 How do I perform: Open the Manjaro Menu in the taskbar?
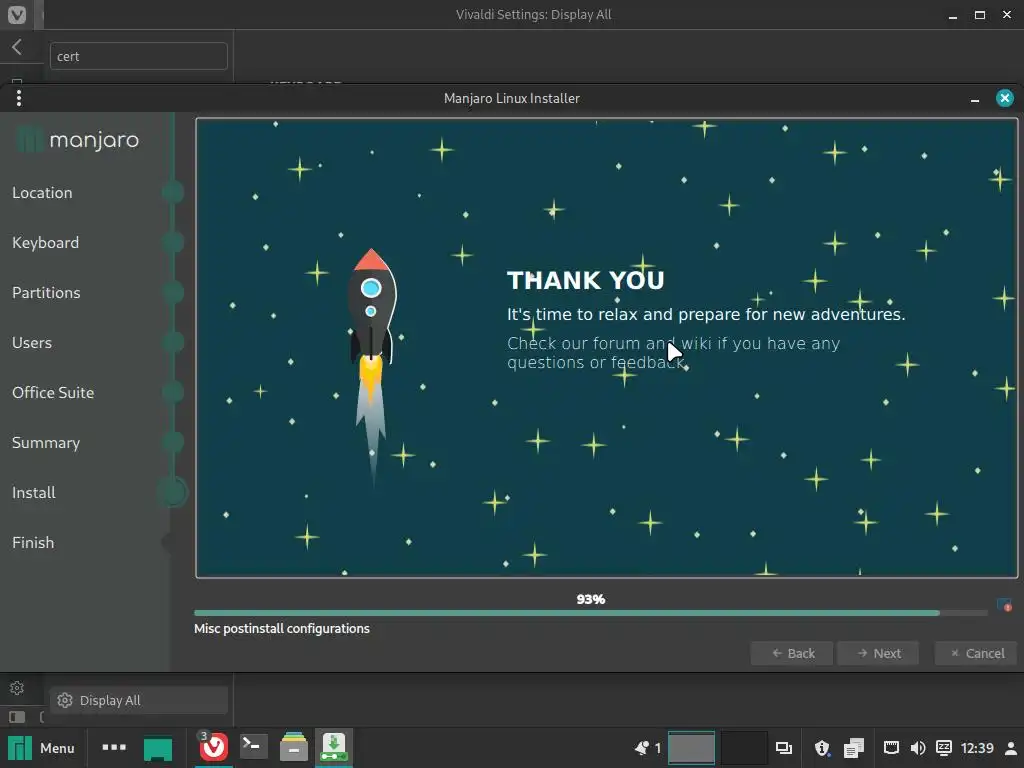point(41,748)
